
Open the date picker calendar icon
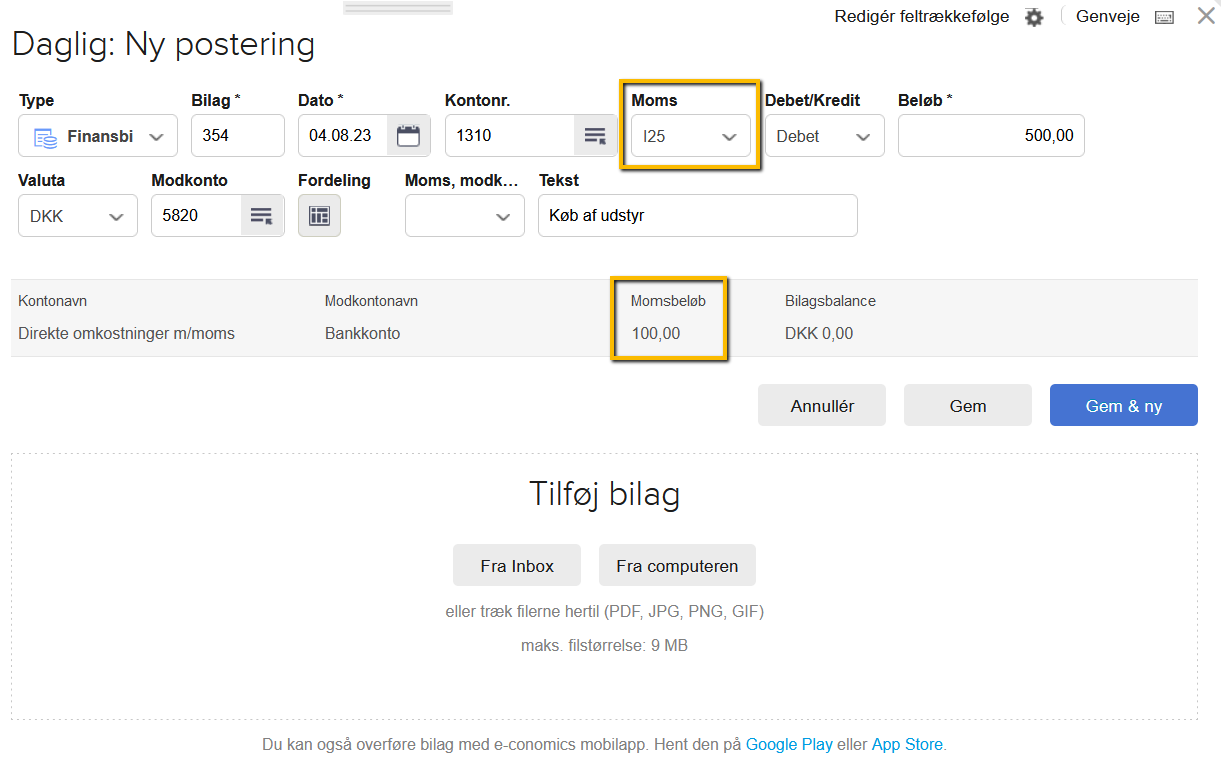click(x=408, y=136)
